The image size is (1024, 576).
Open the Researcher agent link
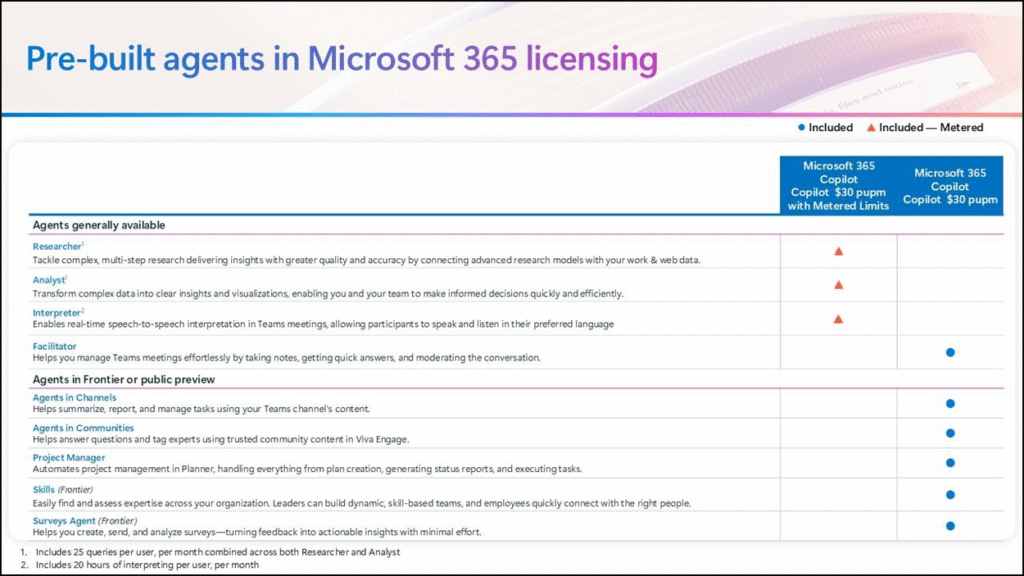(x=56, y=246)
